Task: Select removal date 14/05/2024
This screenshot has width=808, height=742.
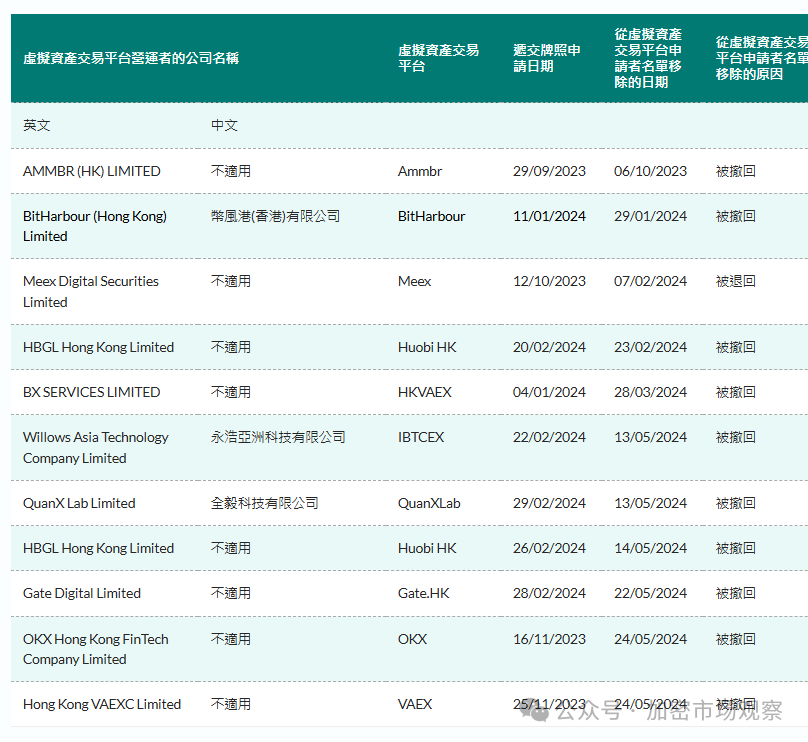Action: coord(650,548)
